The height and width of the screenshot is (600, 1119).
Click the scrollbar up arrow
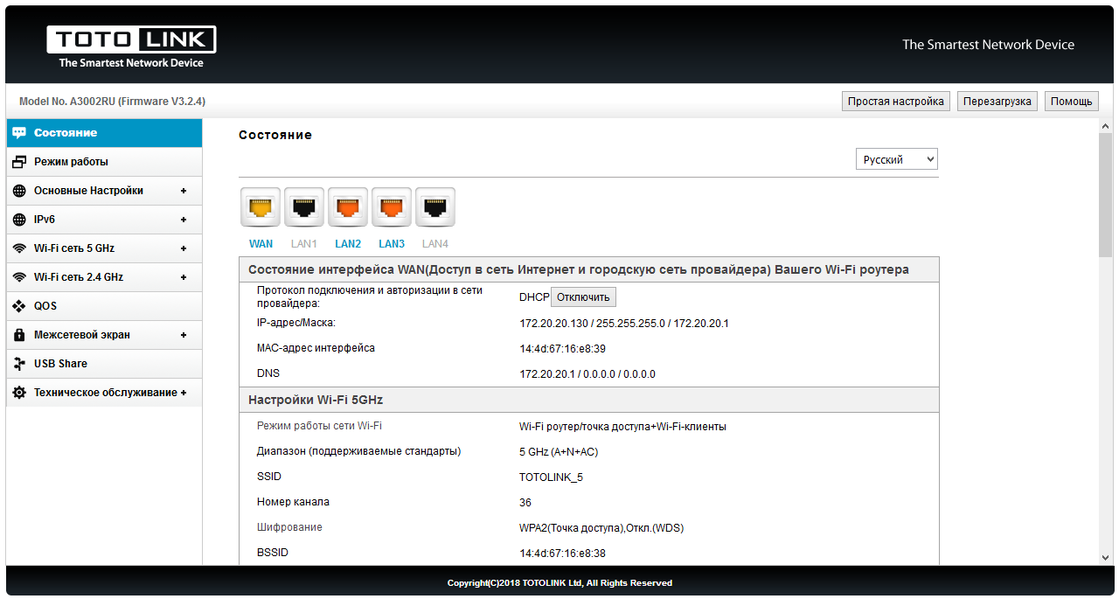pos(1105,126)
